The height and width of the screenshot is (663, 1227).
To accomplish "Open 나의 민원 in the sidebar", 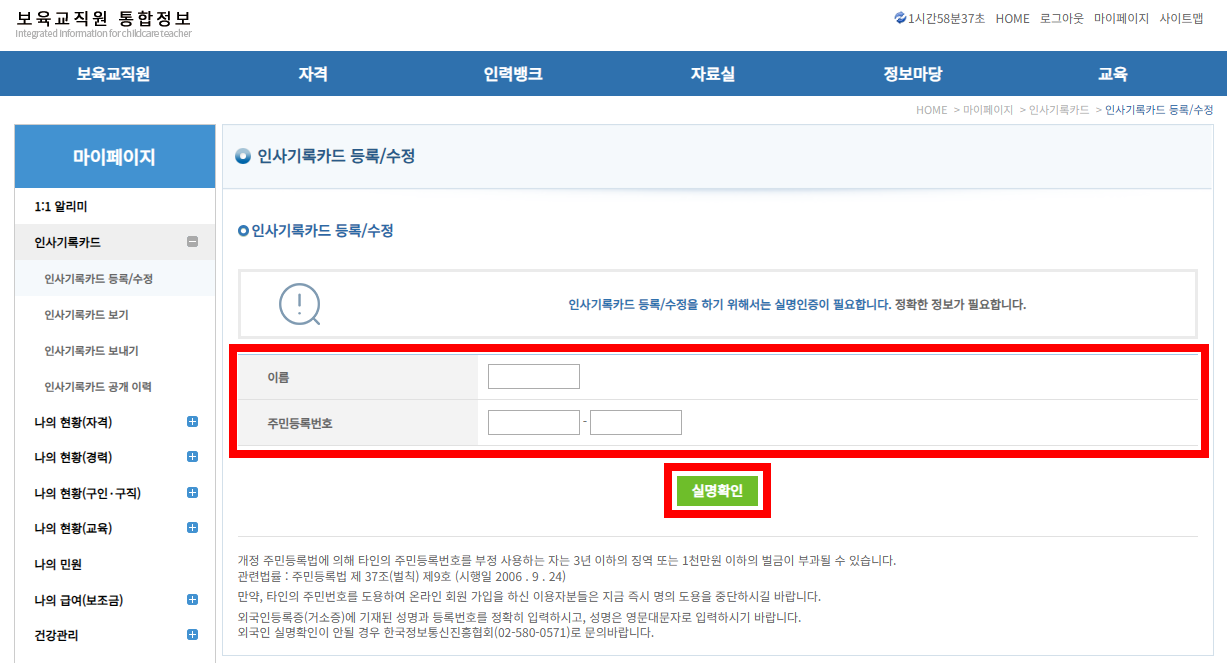I will coord(58,564).
